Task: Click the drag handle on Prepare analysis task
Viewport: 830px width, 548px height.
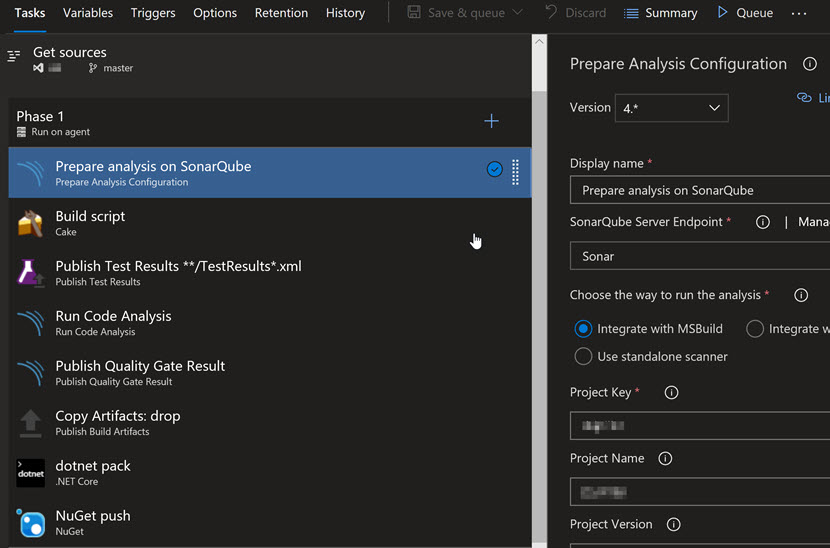Action: pyautogui.click(x=515, y=172)
